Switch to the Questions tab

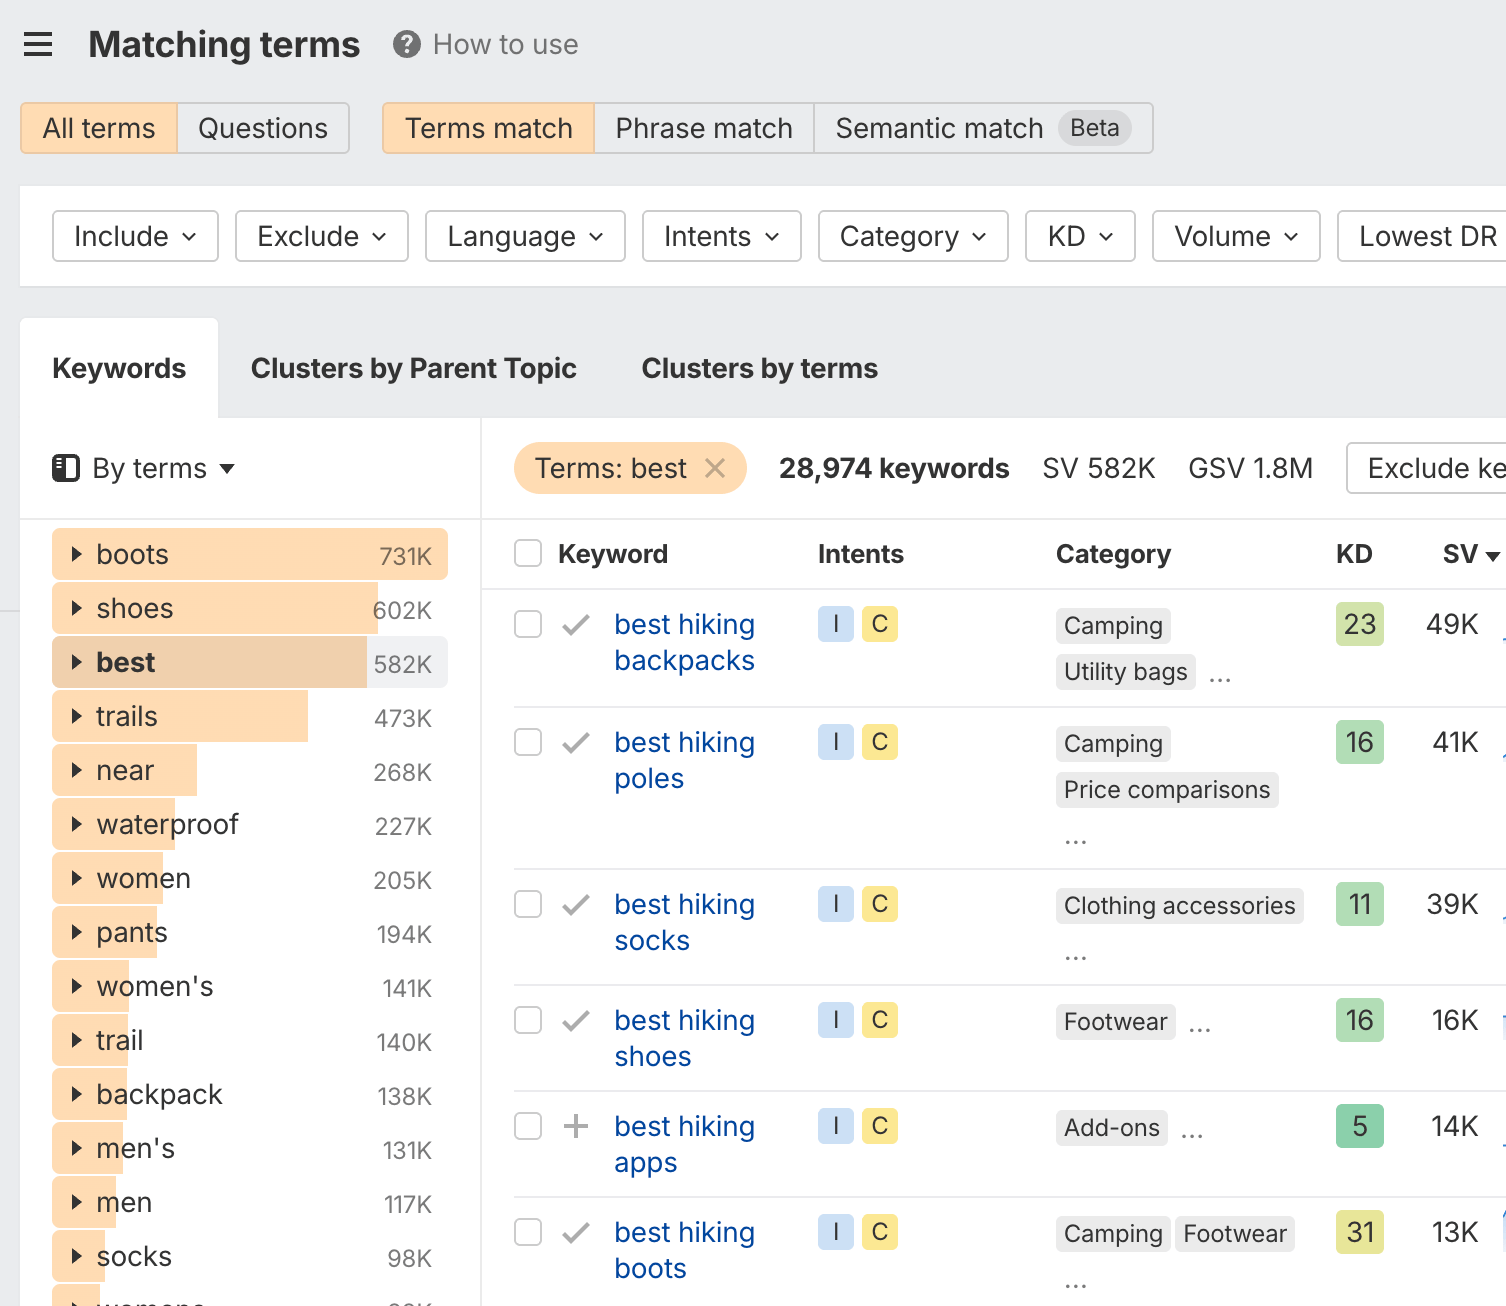tap(263, 128)
